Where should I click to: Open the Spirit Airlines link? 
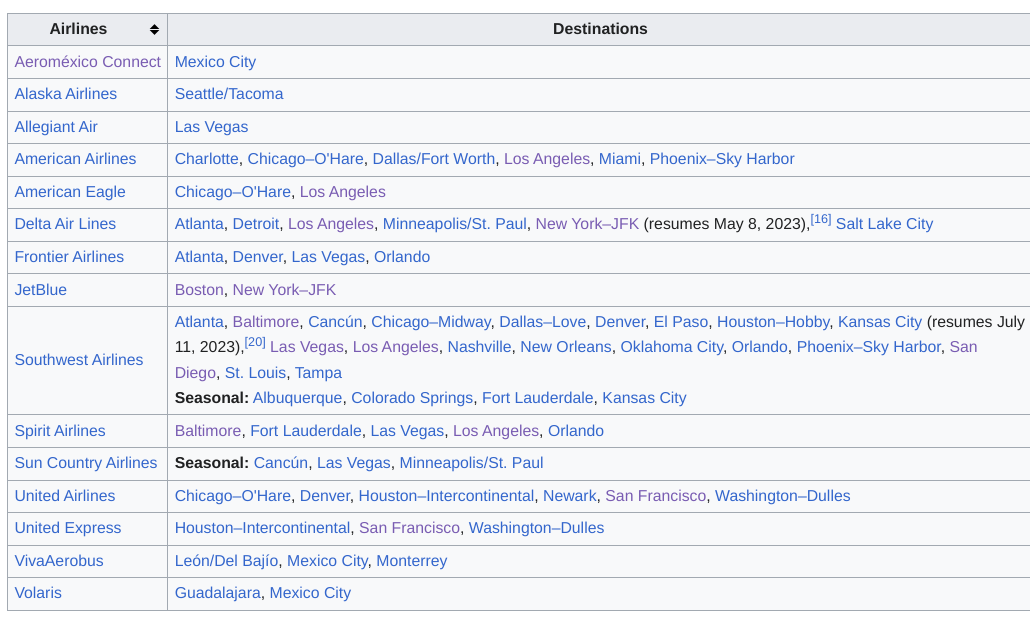60,431
